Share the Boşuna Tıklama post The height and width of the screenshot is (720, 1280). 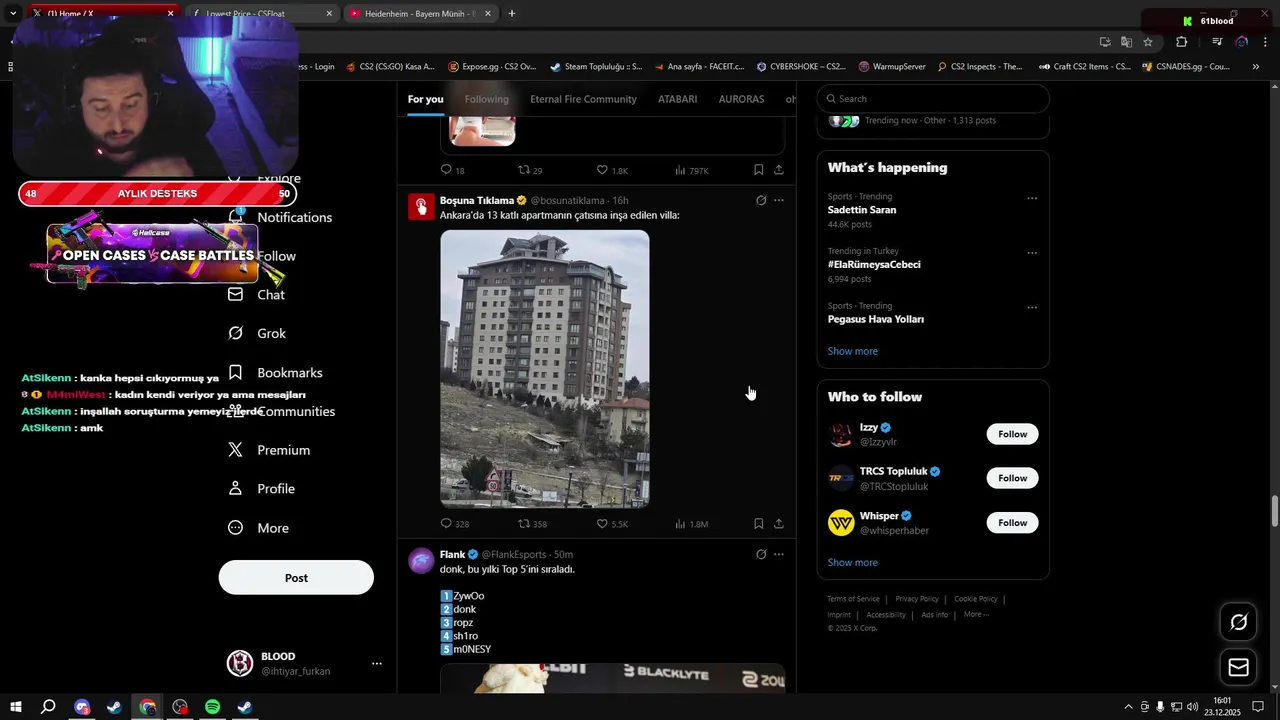(779, 524)
